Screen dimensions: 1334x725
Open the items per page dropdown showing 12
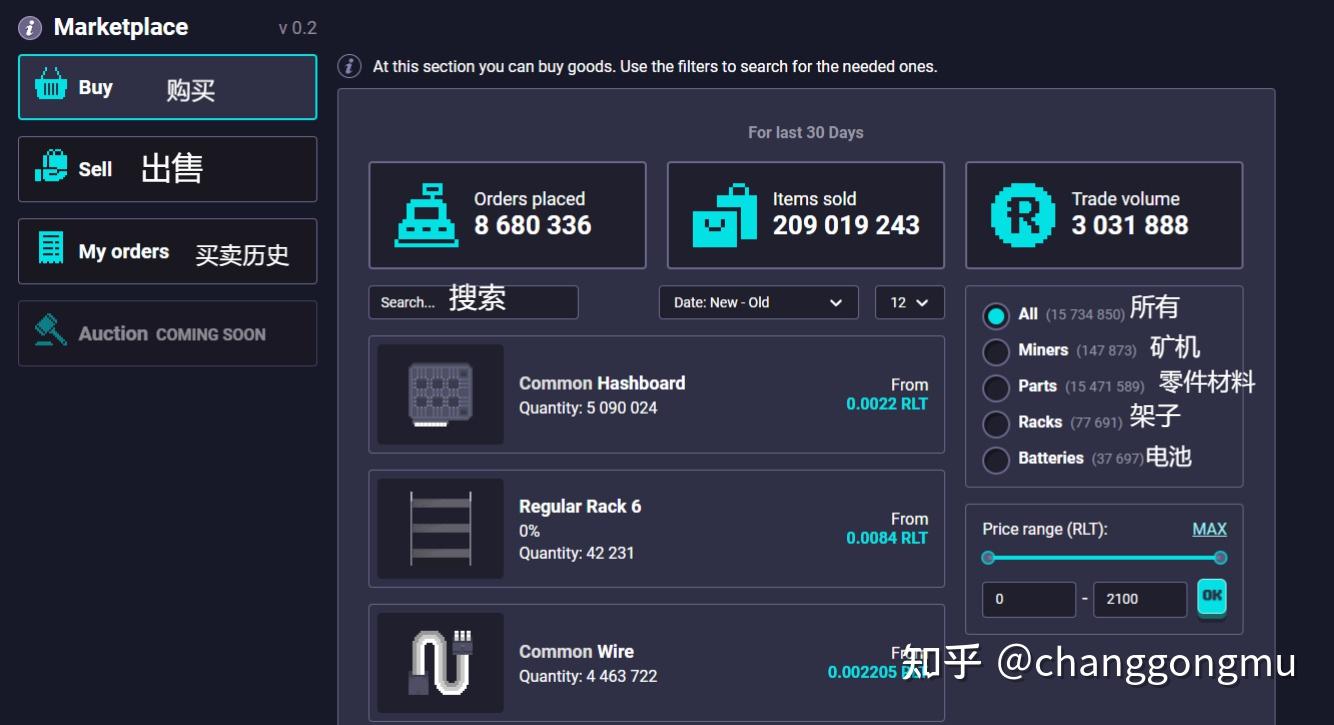pos(909,302)
